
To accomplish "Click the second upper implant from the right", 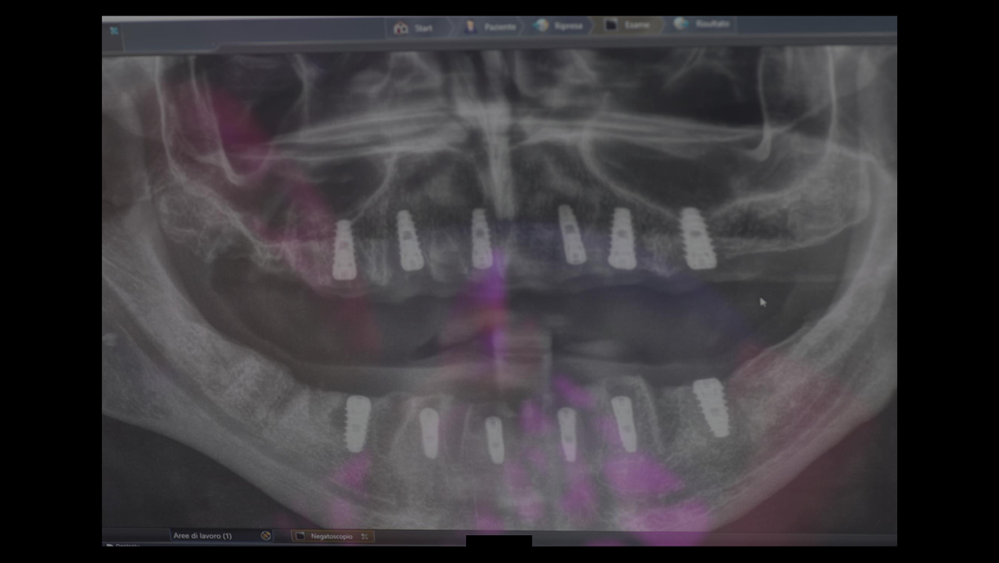I will point(622,238).
